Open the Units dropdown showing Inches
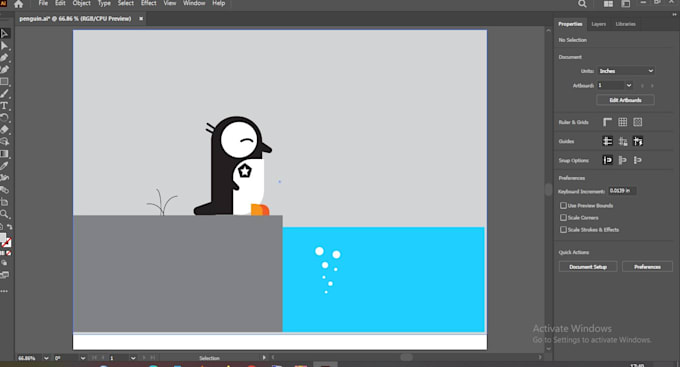 tap(626, 71)
